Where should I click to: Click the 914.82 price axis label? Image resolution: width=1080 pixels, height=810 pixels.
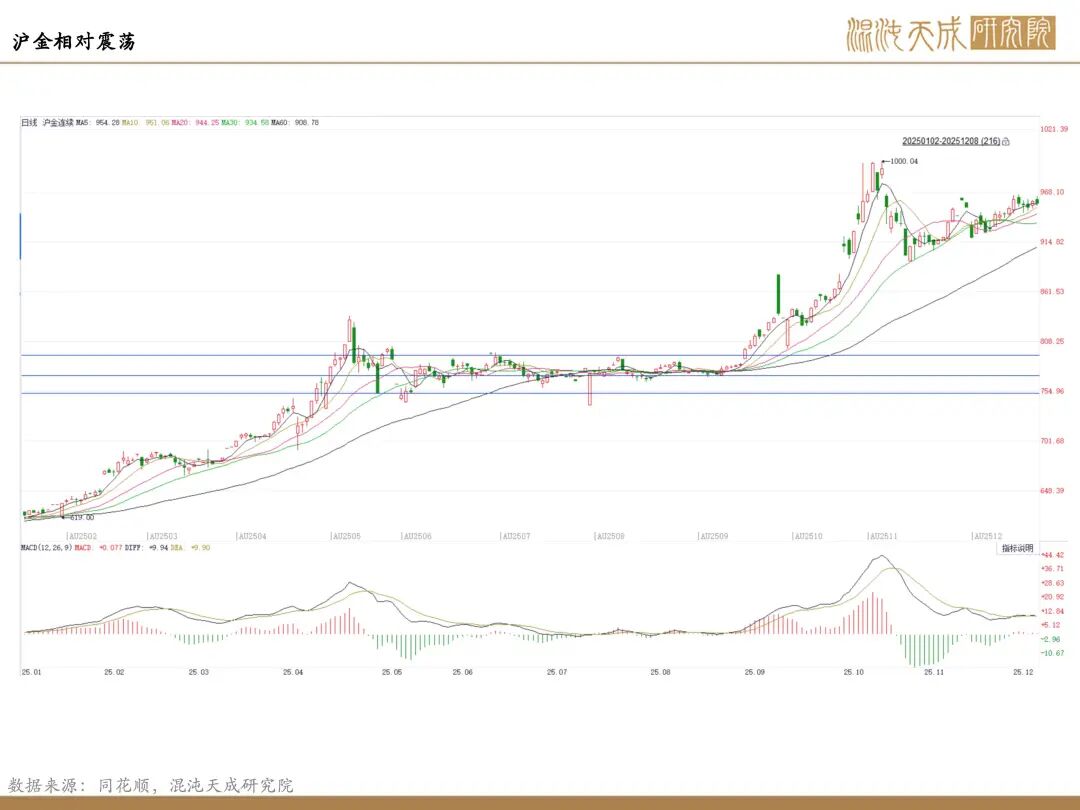[1052, 242]
